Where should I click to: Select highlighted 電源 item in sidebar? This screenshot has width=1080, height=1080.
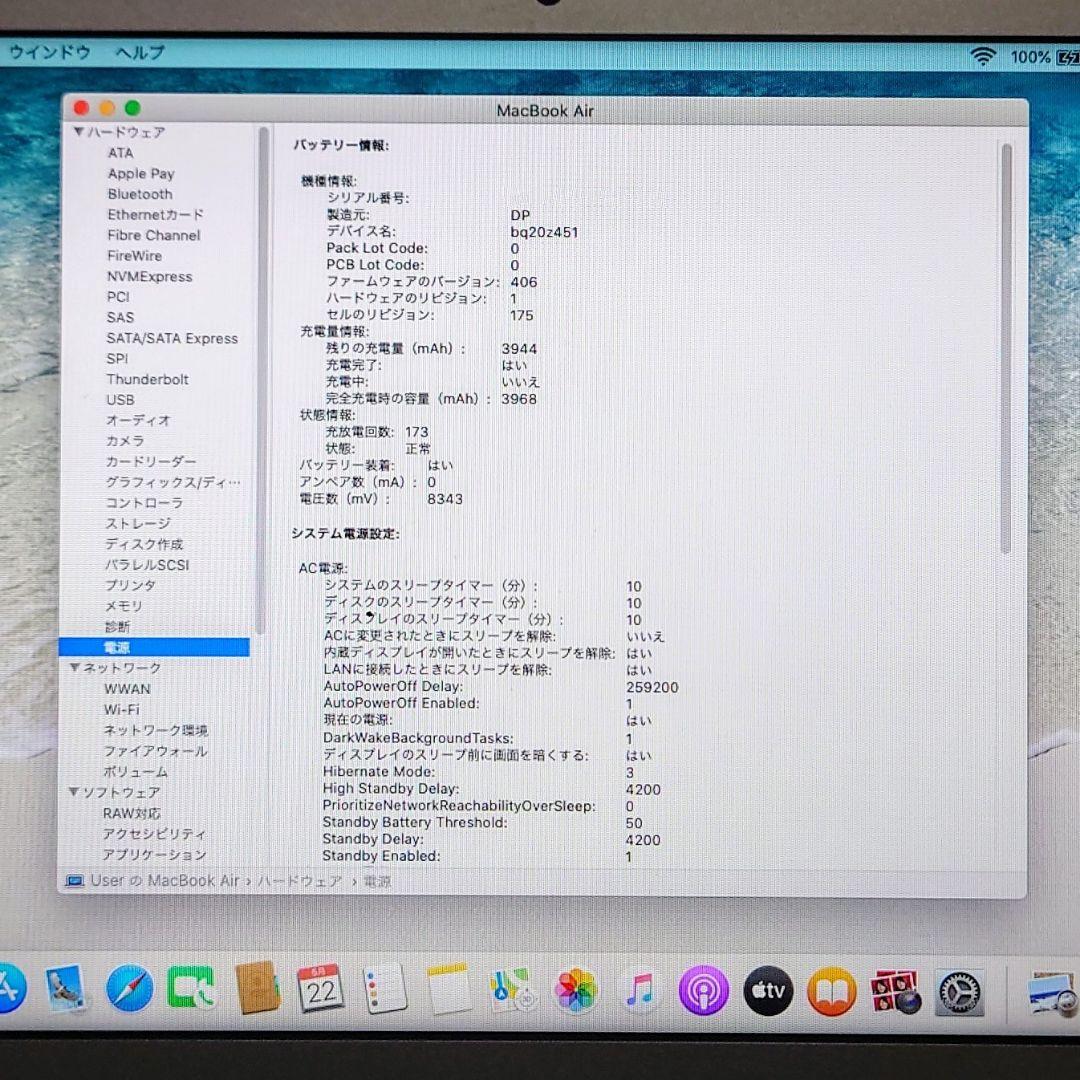[154, 647]
